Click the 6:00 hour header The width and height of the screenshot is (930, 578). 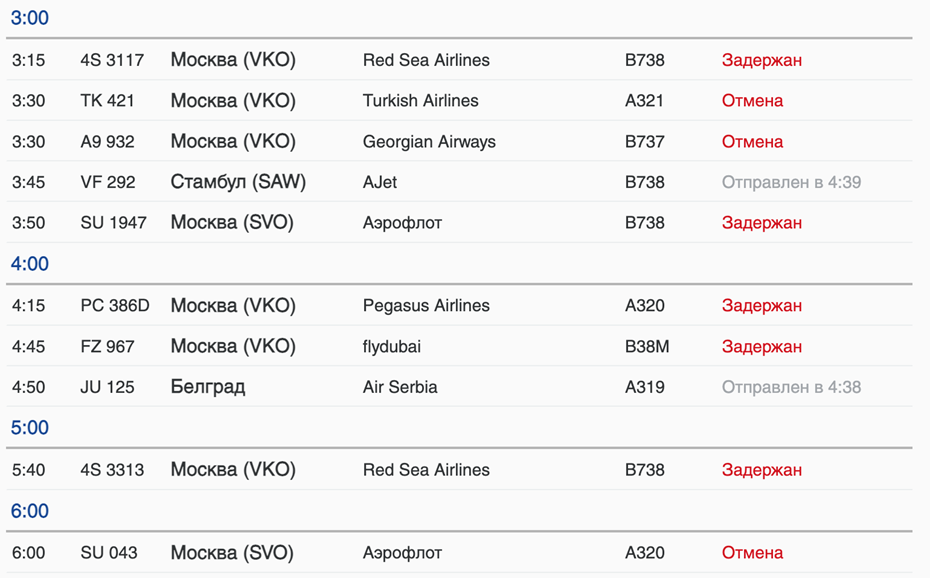[x=30, y=511]
